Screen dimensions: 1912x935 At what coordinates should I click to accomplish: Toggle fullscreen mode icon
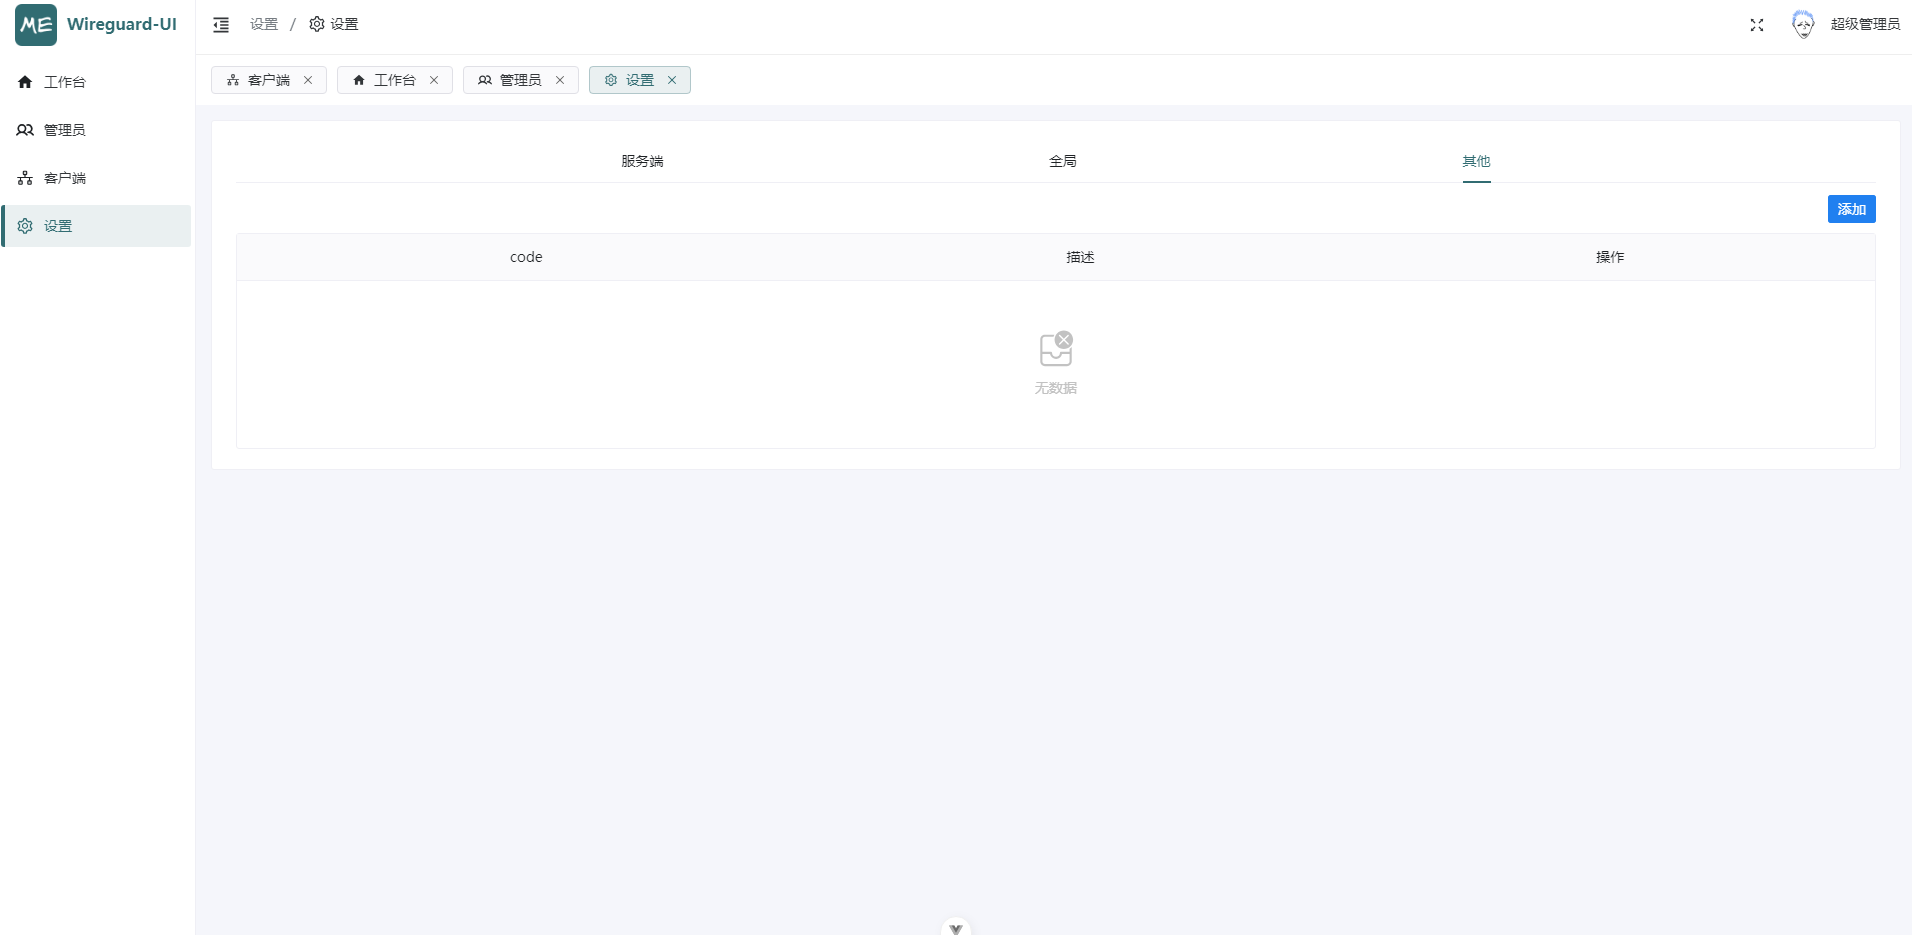pos(1756,25)
